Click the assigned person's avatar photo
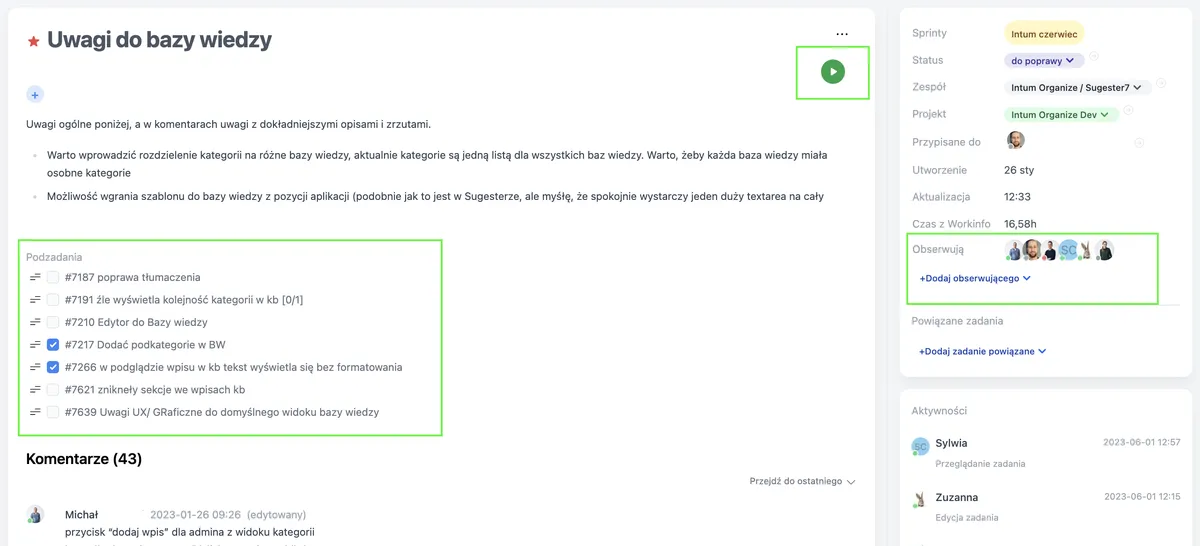Image resolution: width=1200 pixels, height=546 pixels. coord(1015,141)
